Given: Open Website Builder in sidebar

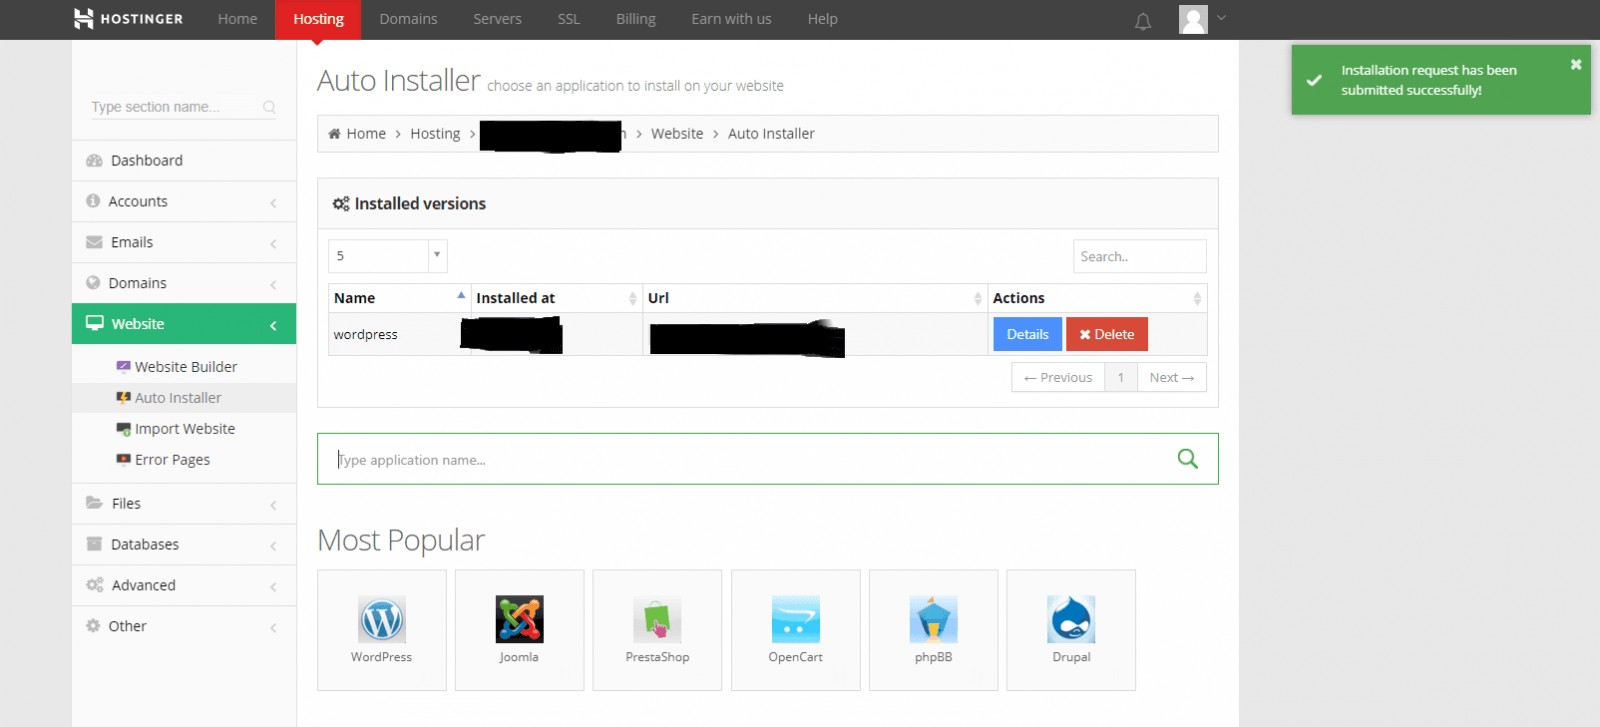Looking at the screenshot, I should tap(186, 367).
